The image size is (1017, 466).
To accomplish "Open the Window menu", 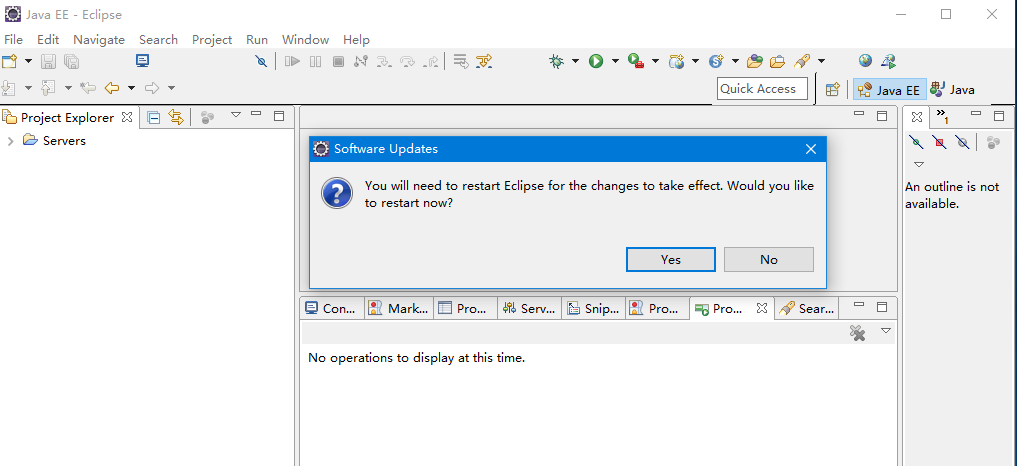I will click(305, 40).
